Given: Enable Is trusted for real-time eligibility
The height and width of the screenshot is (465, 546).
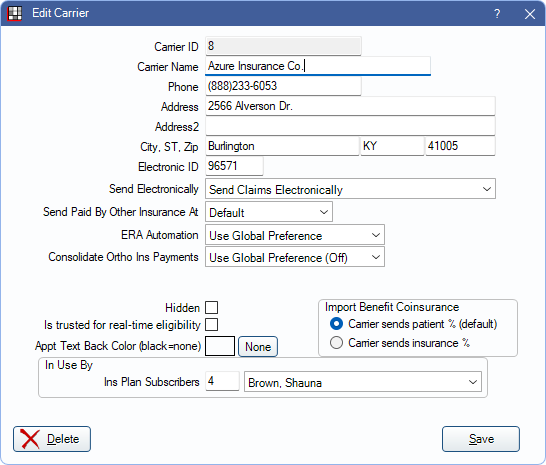Looking at the screenshot, I should pos(211,325).
